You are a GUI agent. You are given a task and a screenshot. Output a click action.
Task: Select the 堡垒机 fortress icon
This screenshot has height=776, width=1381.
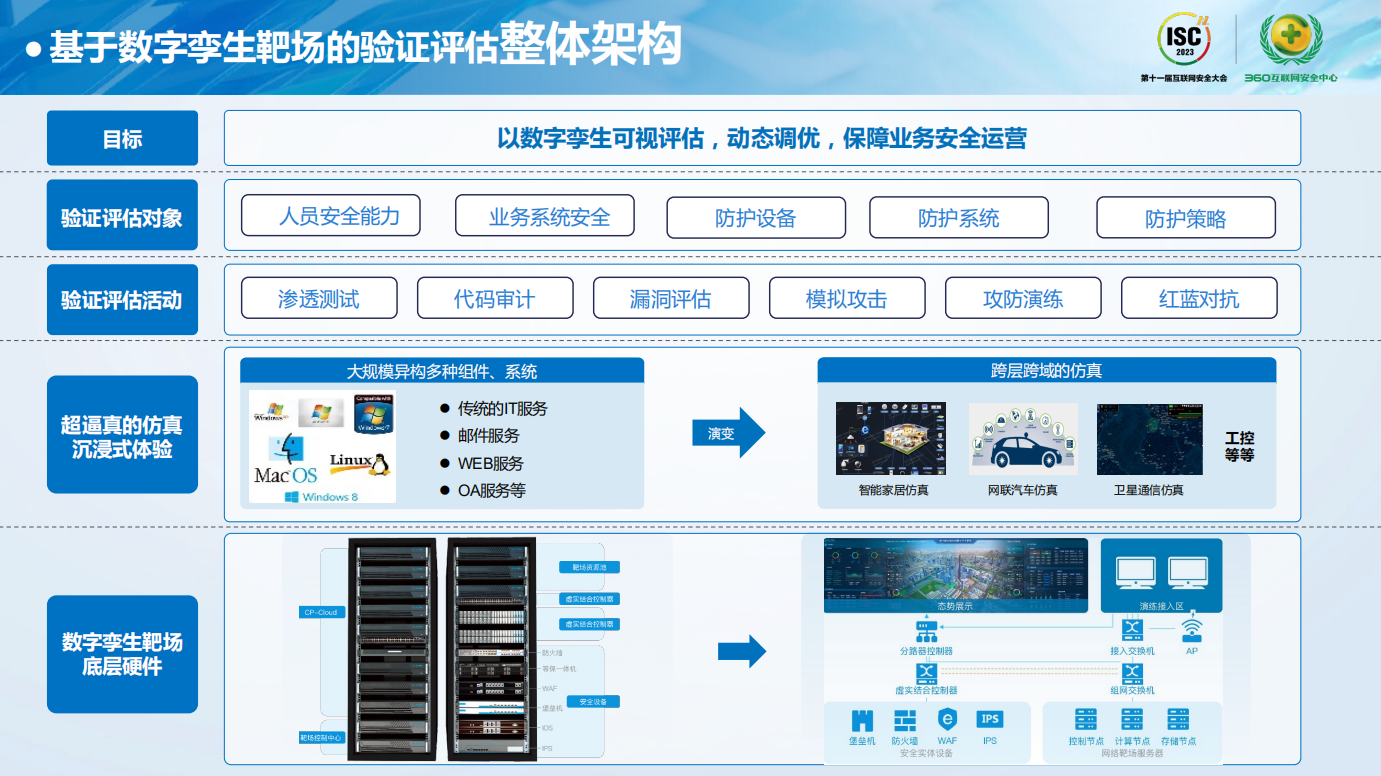(x=862, y=720)
